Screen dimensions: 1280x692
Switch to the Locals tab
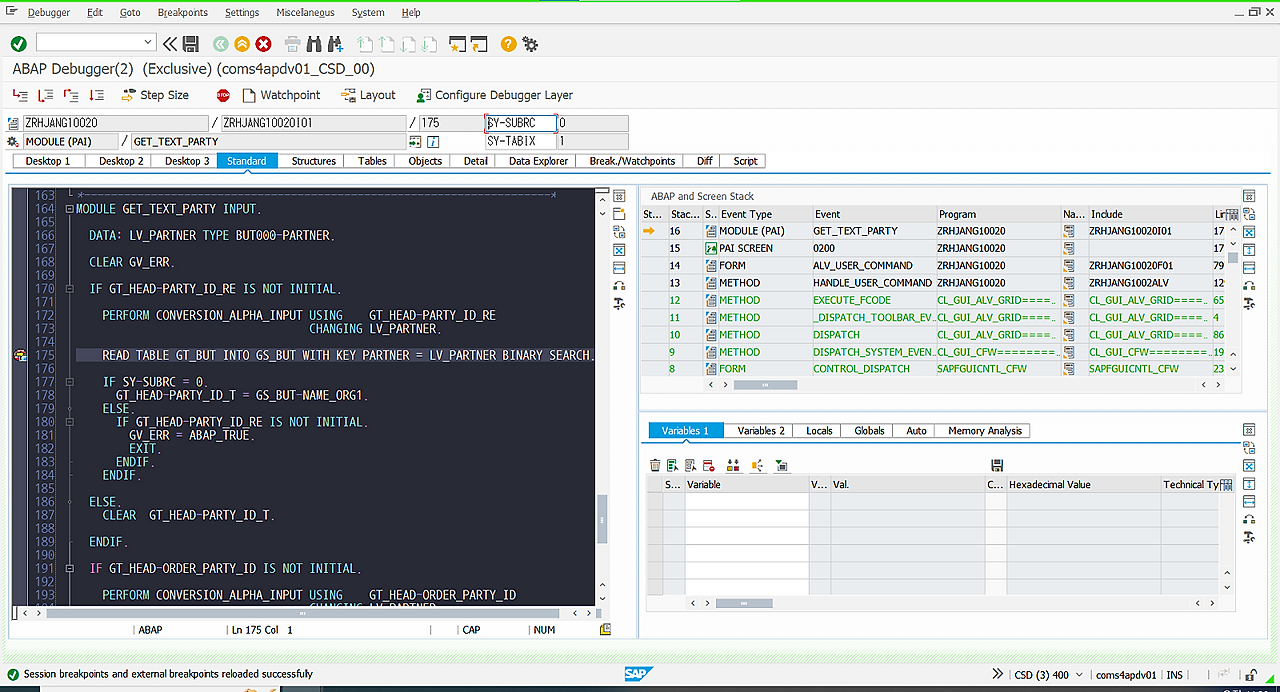pyautogui.click(x=819, y=431)
